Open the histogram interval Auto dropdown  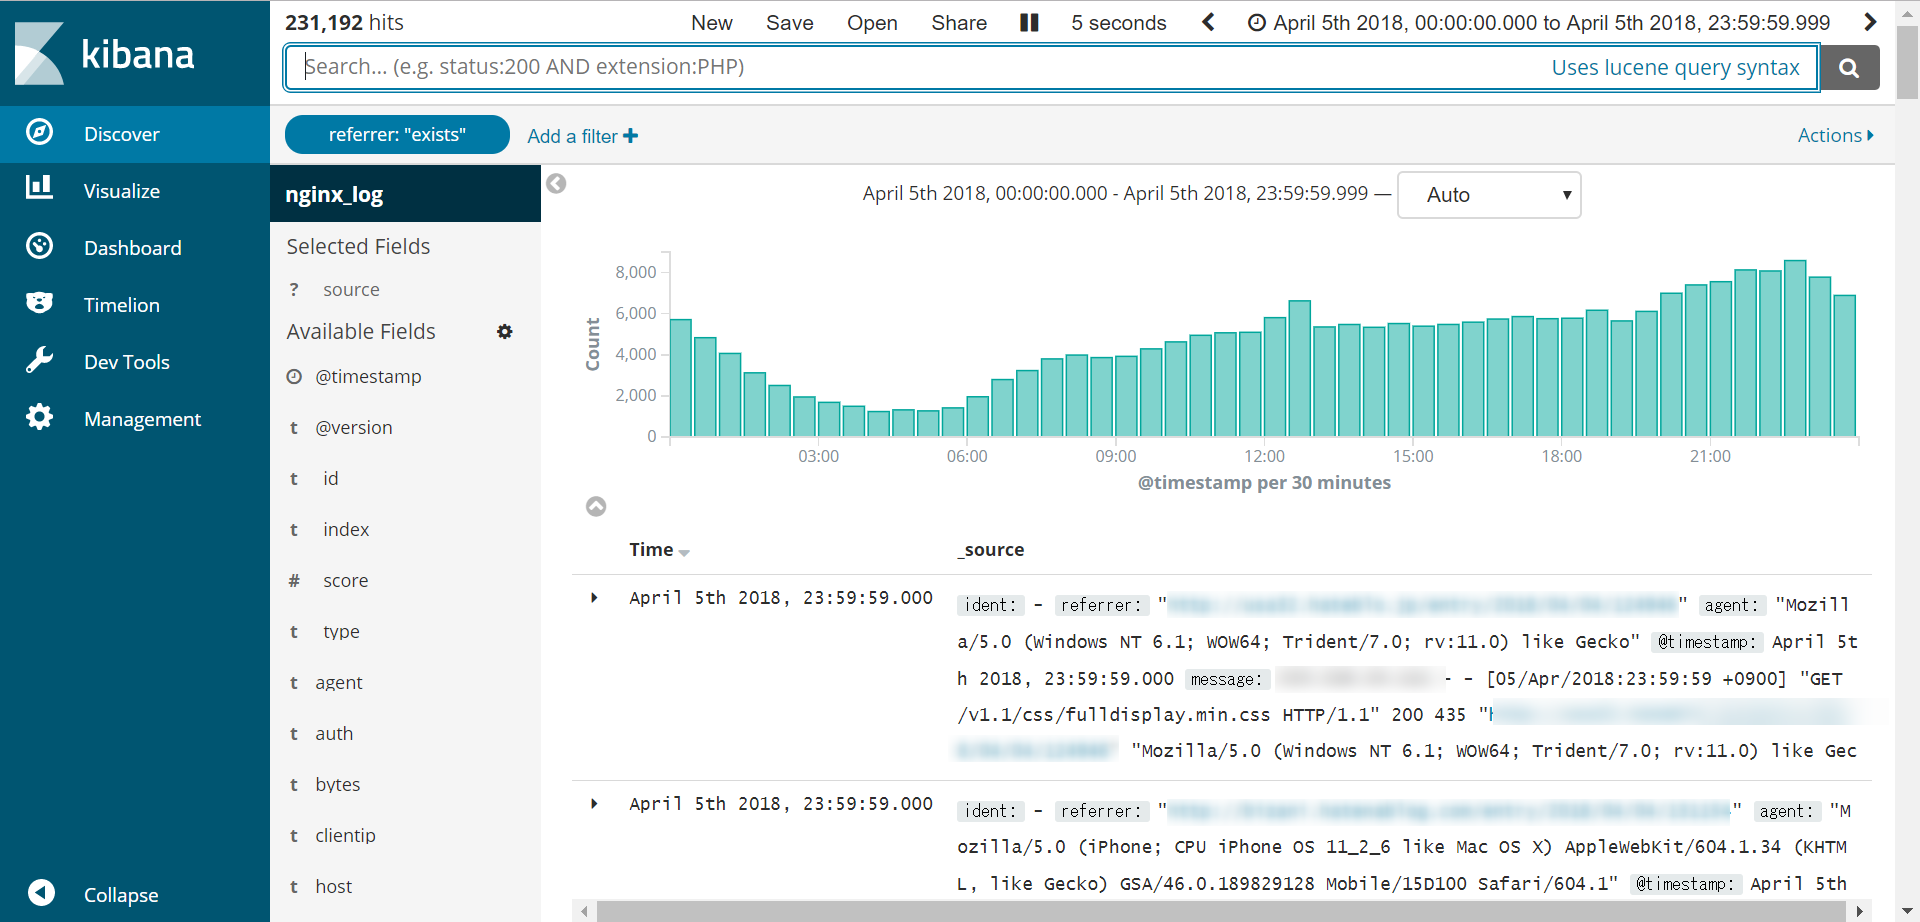click(1488, 194)
